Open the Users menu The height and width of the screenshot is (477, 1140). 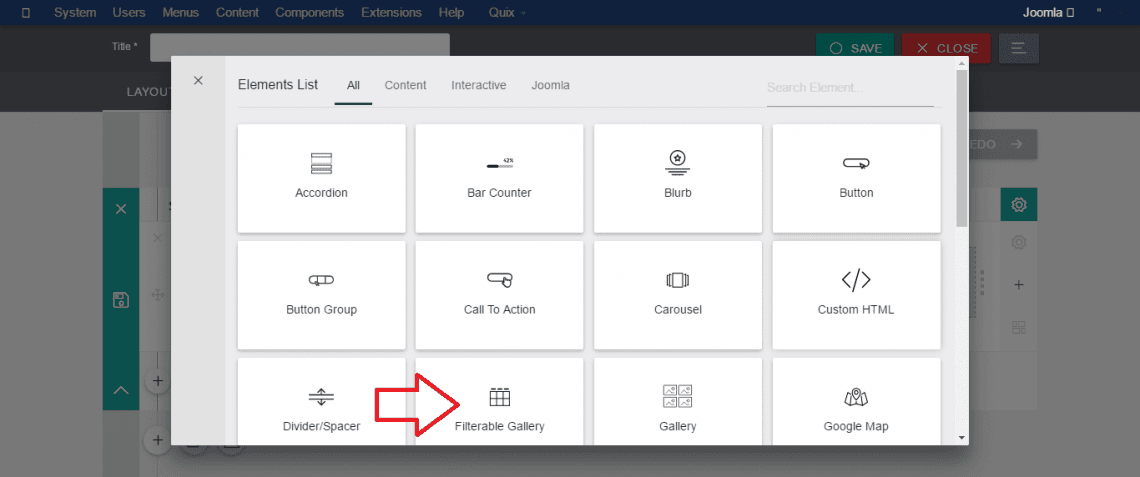coord(129,12)
